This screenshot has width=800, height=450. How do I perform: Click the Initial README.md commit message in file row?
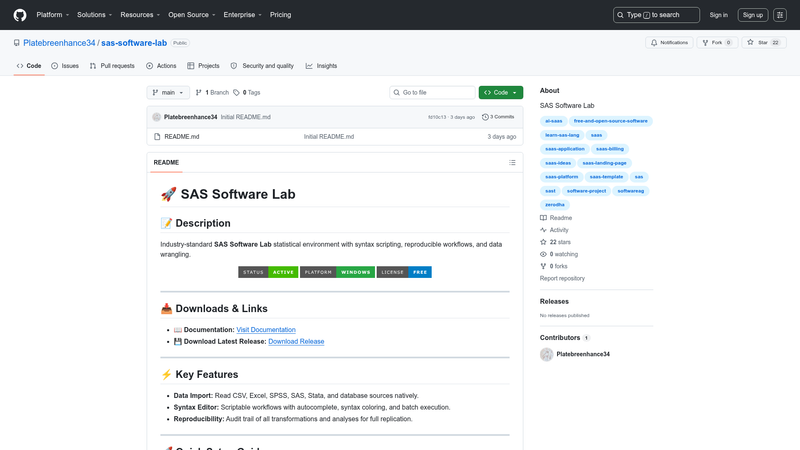pyautogui.click(x=329, y=137)
